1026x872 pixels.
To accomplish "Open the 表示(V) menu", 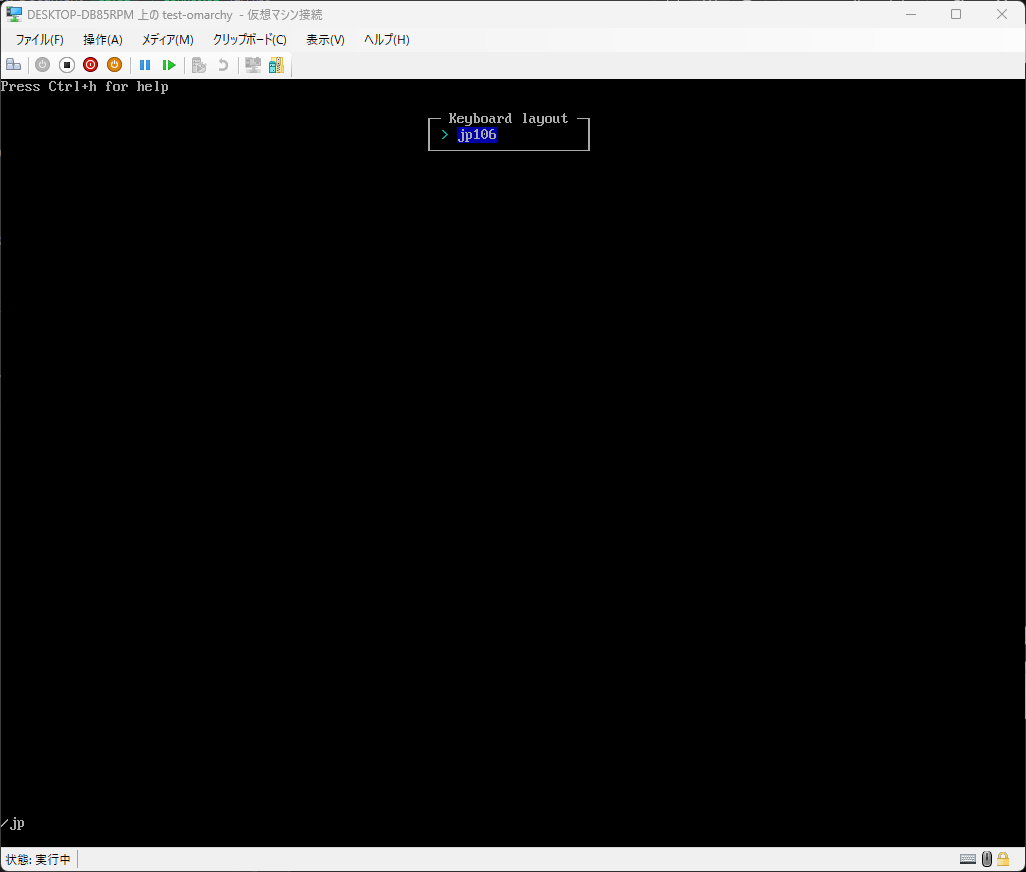I will [x=325, y=40].
